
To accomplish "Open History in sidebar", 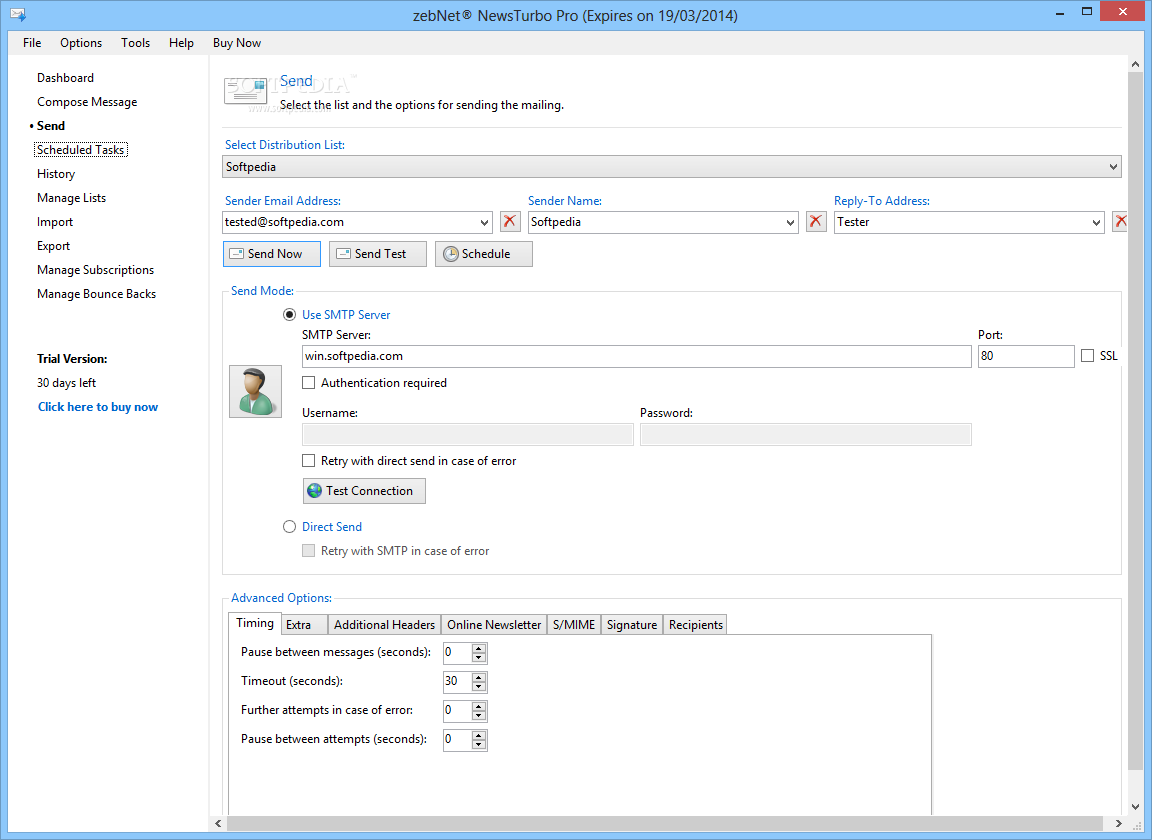I will coord(56,174).
